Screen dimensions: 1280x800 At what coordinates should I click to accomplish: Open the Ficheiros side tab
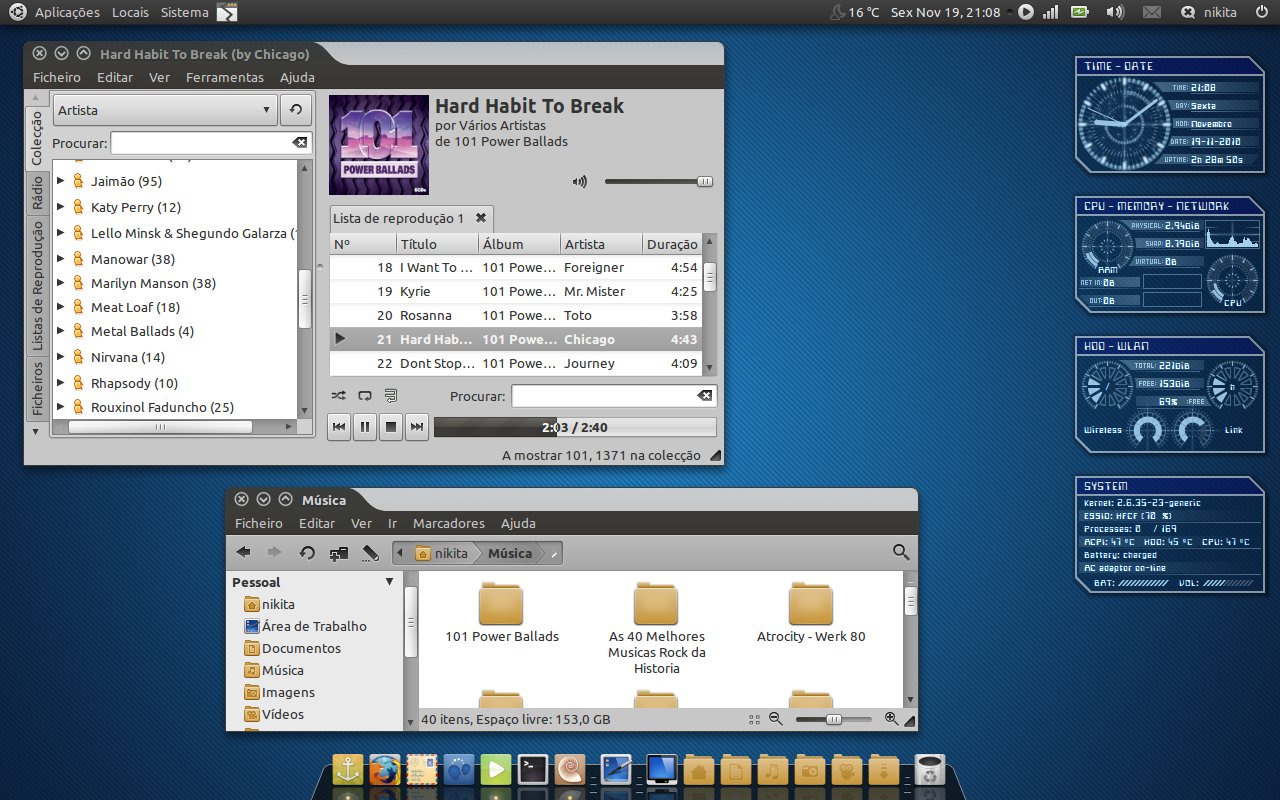(x=37, y=389)
